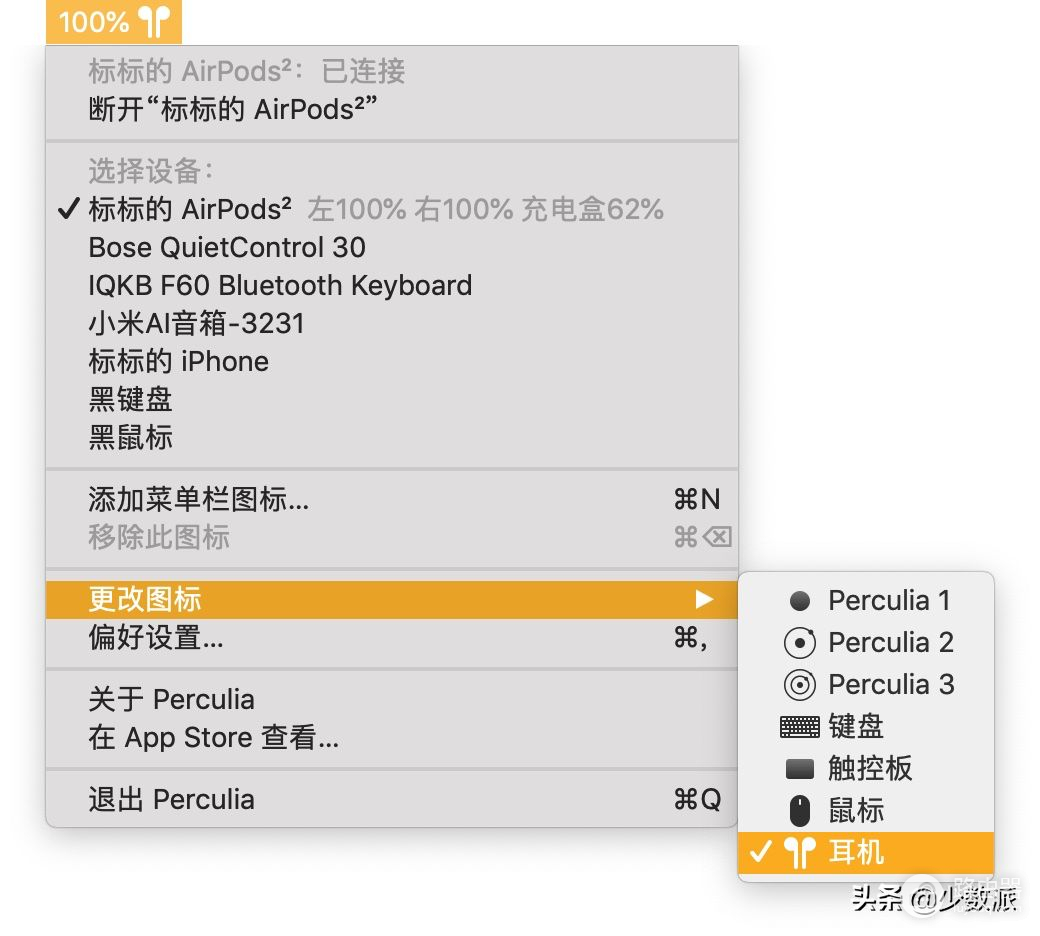Open 关于 Perculia about entry

click(x=171, y=699)
